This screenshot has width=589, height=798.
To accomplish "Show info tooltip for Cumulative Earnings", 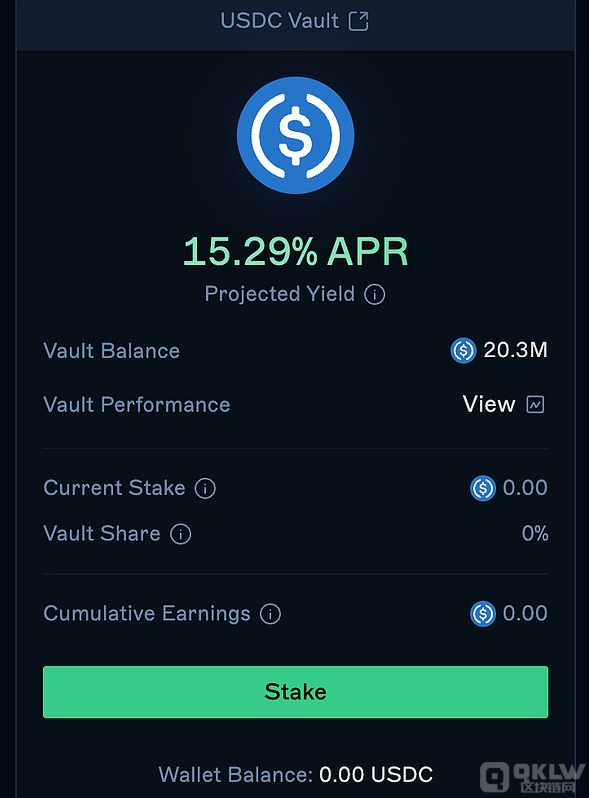I will (x=270, y=614).
